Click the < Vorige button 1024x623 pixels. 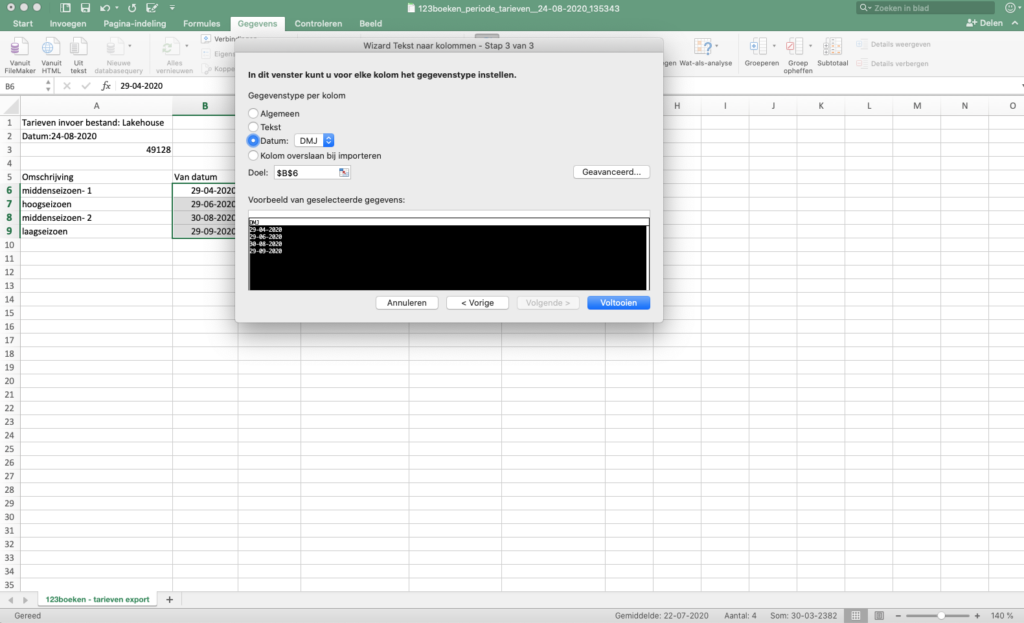click(x=477, y=302)
